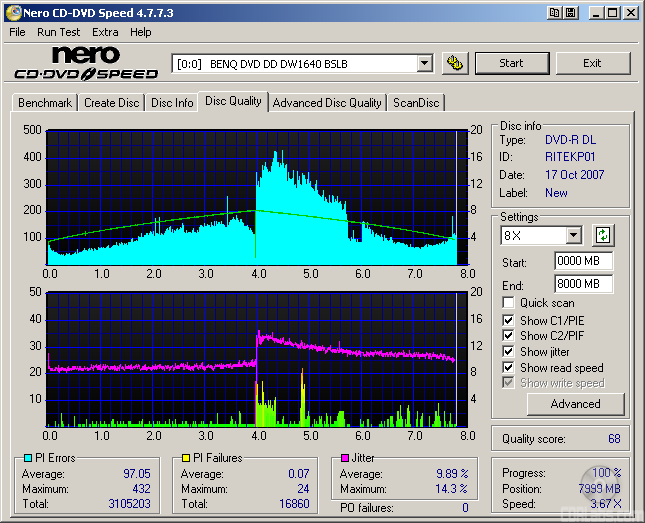Click the green refresh speed icon
The height and width of the screenshot is (523, 645).
pyautogui.click(x=602, y=236)
